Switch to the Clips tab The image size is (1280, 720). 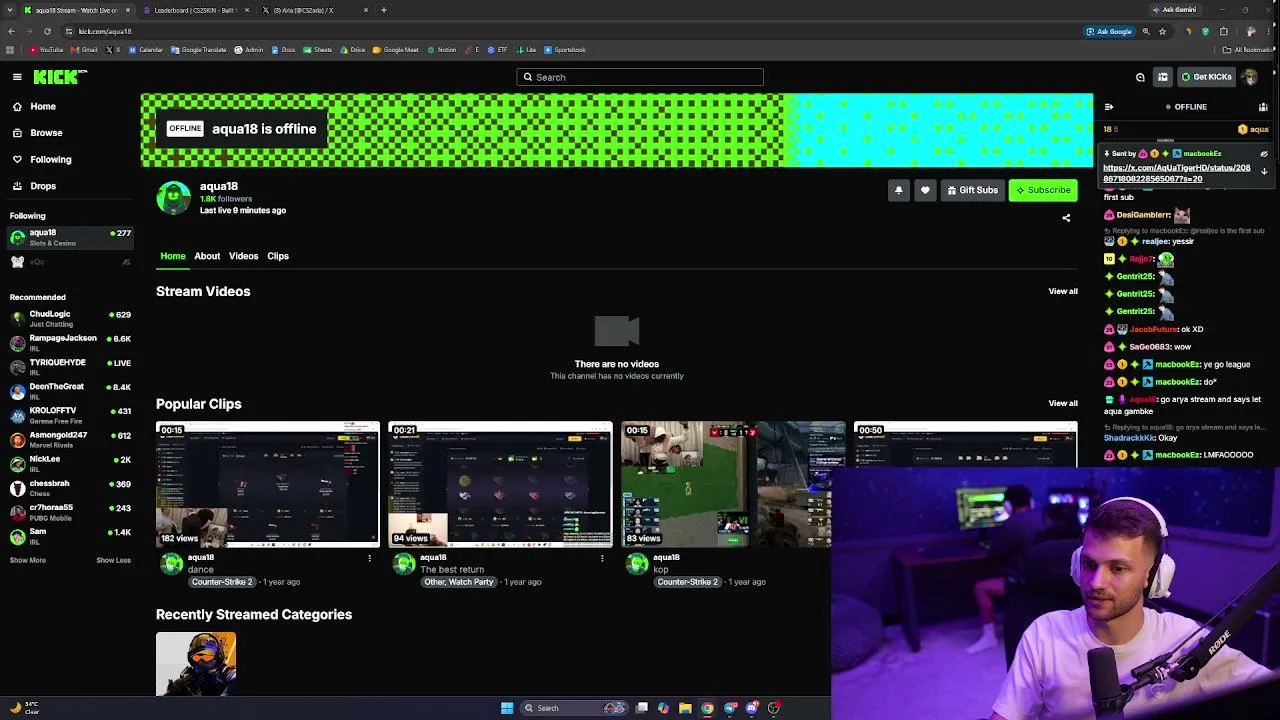point(278,256)
